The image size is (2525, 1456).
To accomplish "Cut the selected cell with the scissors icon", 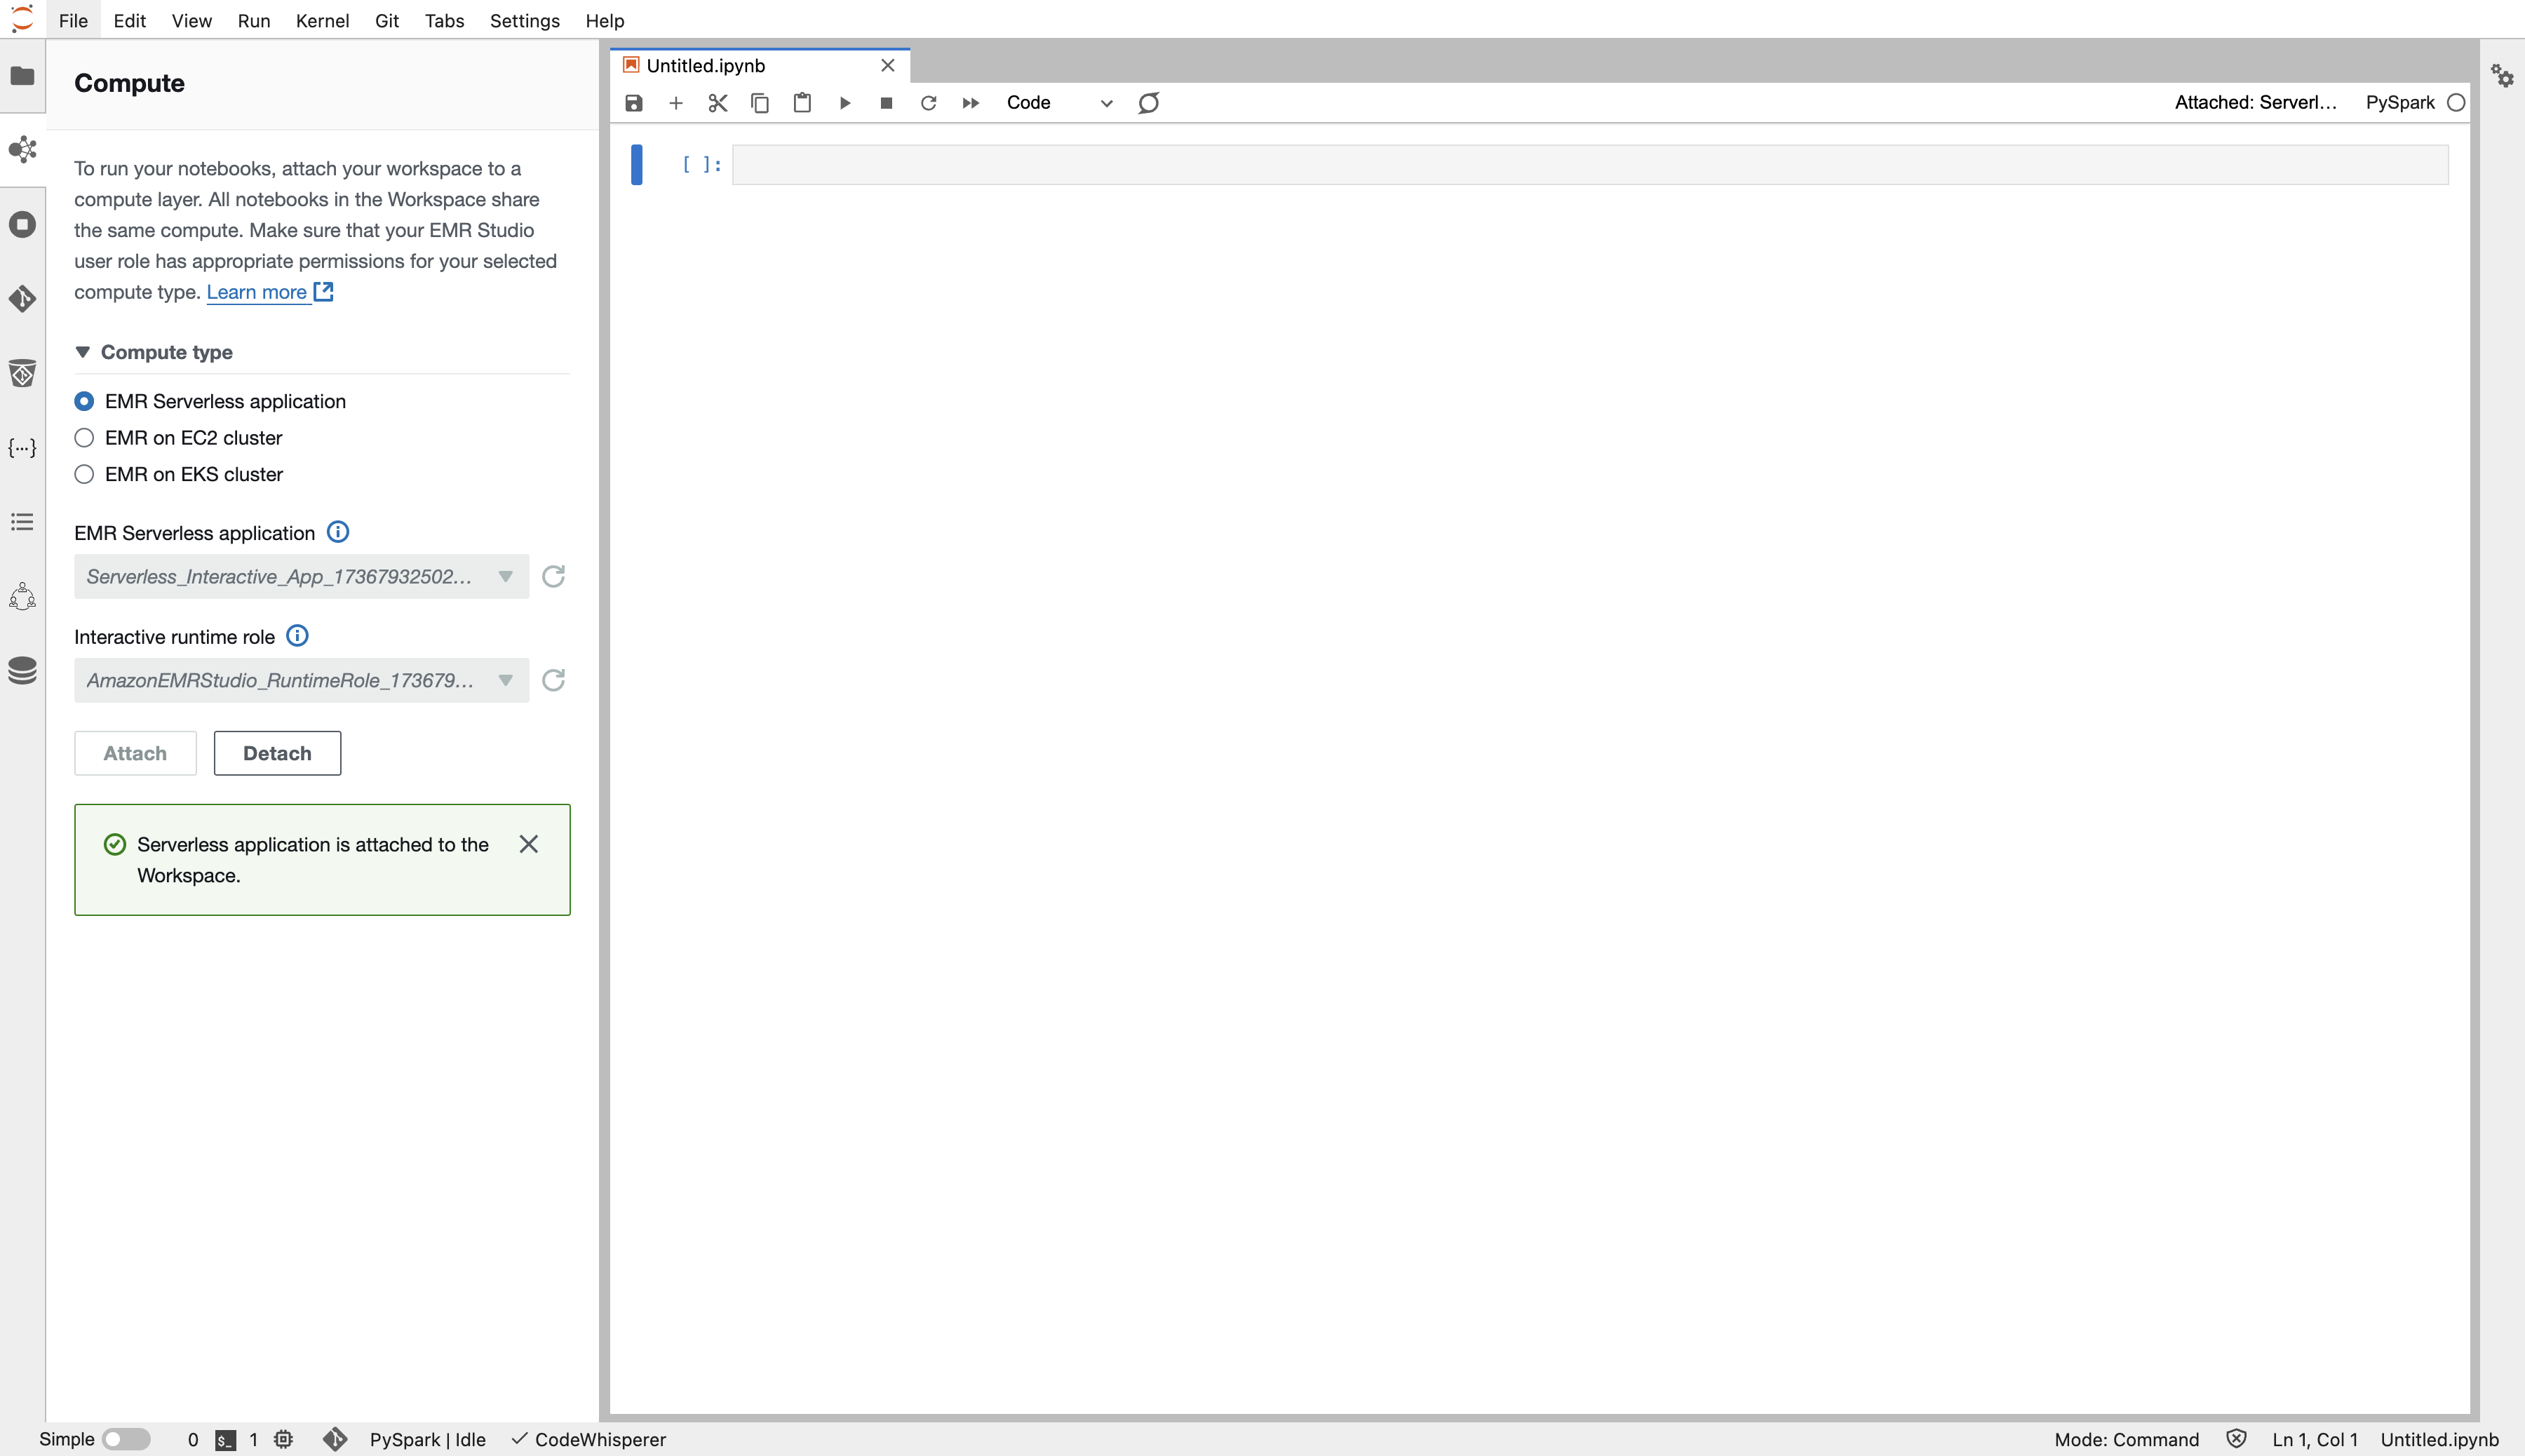I will tap(718, 103).
